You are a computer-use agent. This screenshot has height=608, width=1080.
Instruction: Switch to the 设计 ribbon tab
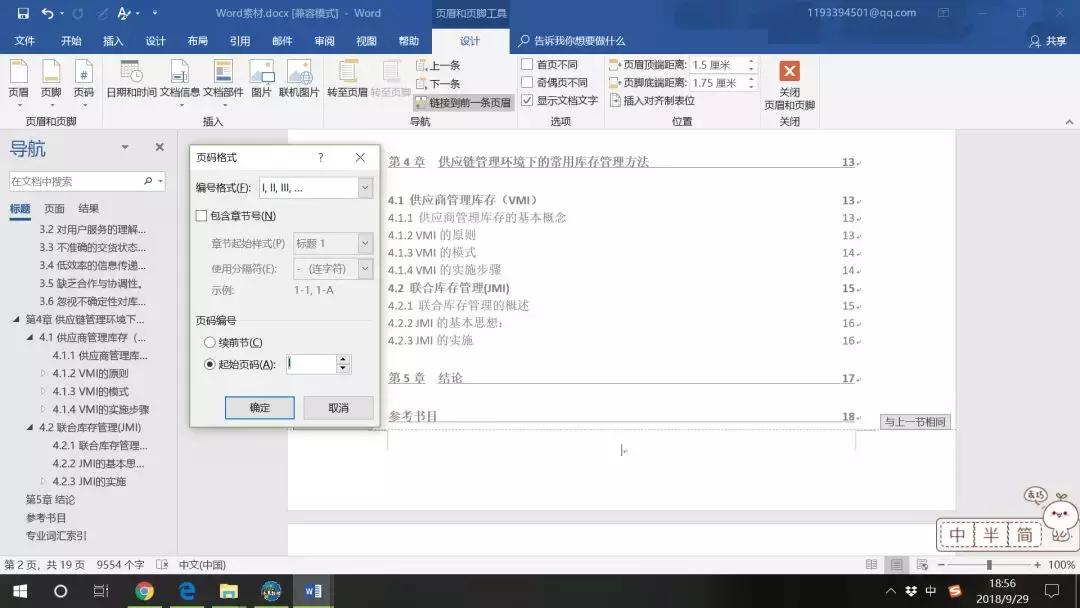point(469,41)
